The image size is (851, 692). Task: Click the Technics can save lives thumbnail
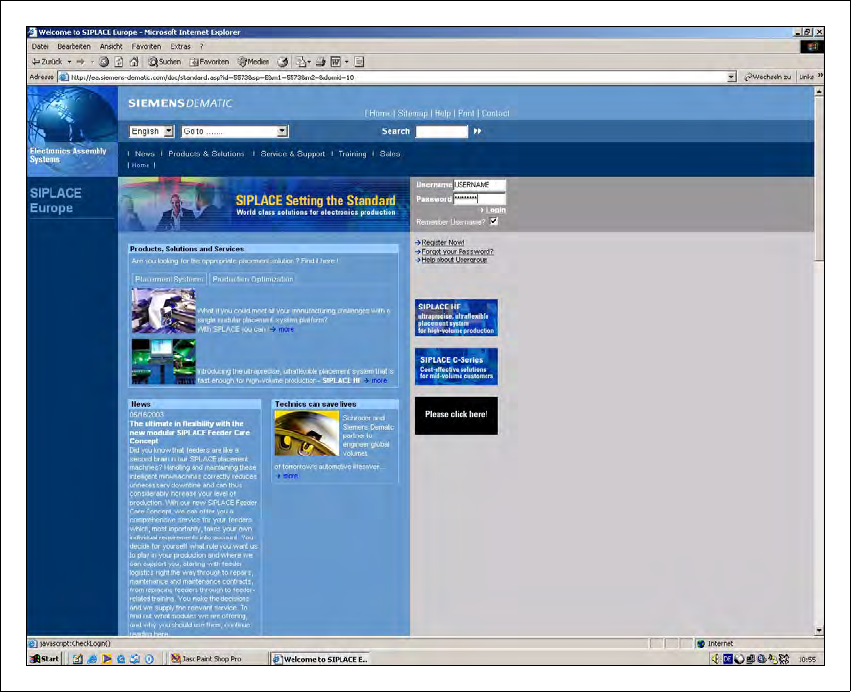(x=307, y=433)
